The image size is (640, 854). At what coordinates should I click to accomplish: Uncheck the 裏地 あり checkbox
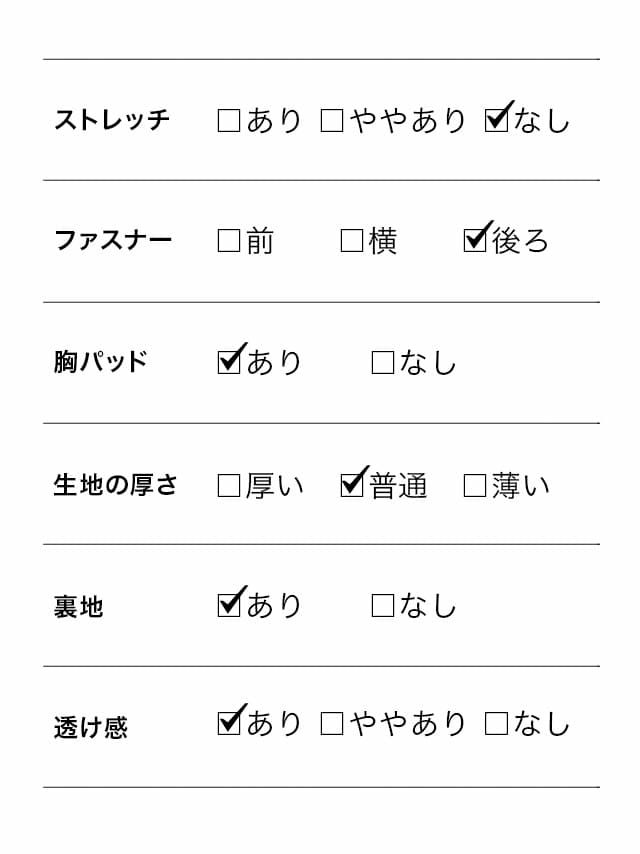point(229,605)
